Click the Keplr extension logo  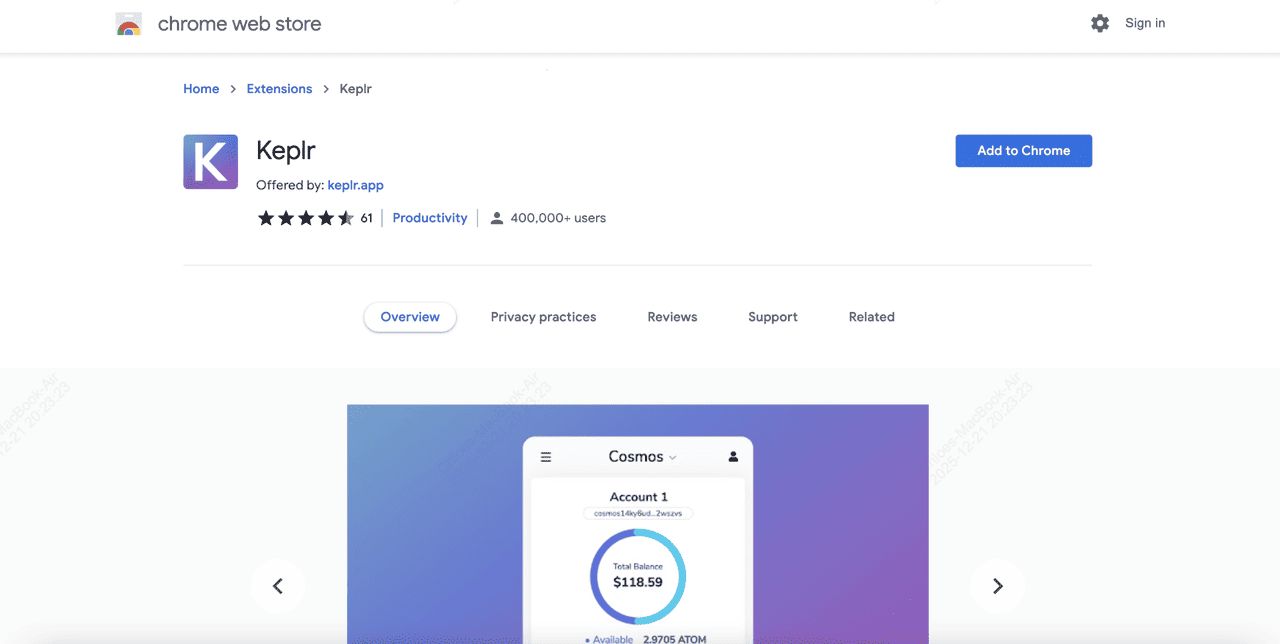pyautogui.click(x=209, y=161)
